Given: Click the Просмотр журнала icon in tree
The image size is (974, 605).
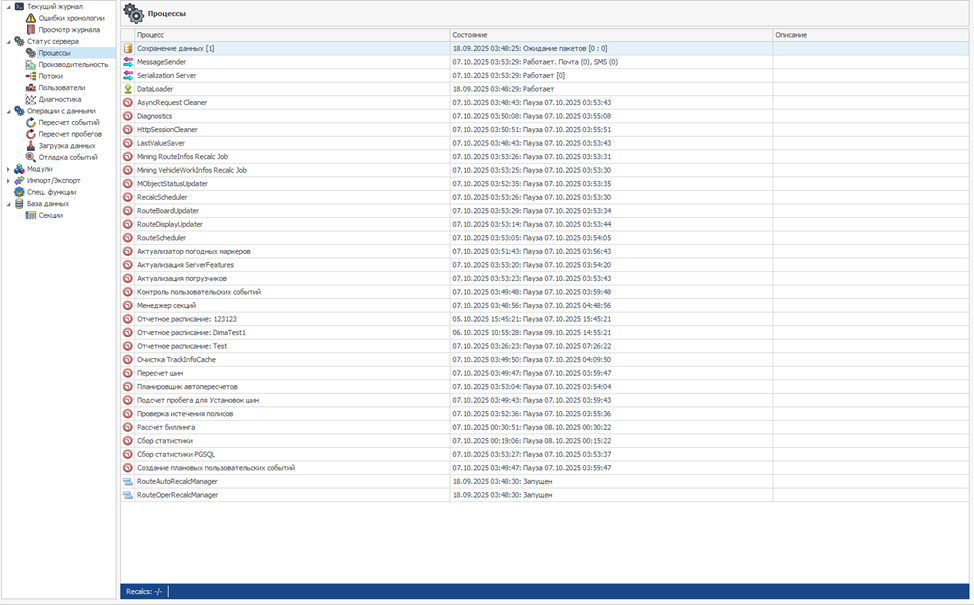Looking at the screenshot, I should coord(30,30).
